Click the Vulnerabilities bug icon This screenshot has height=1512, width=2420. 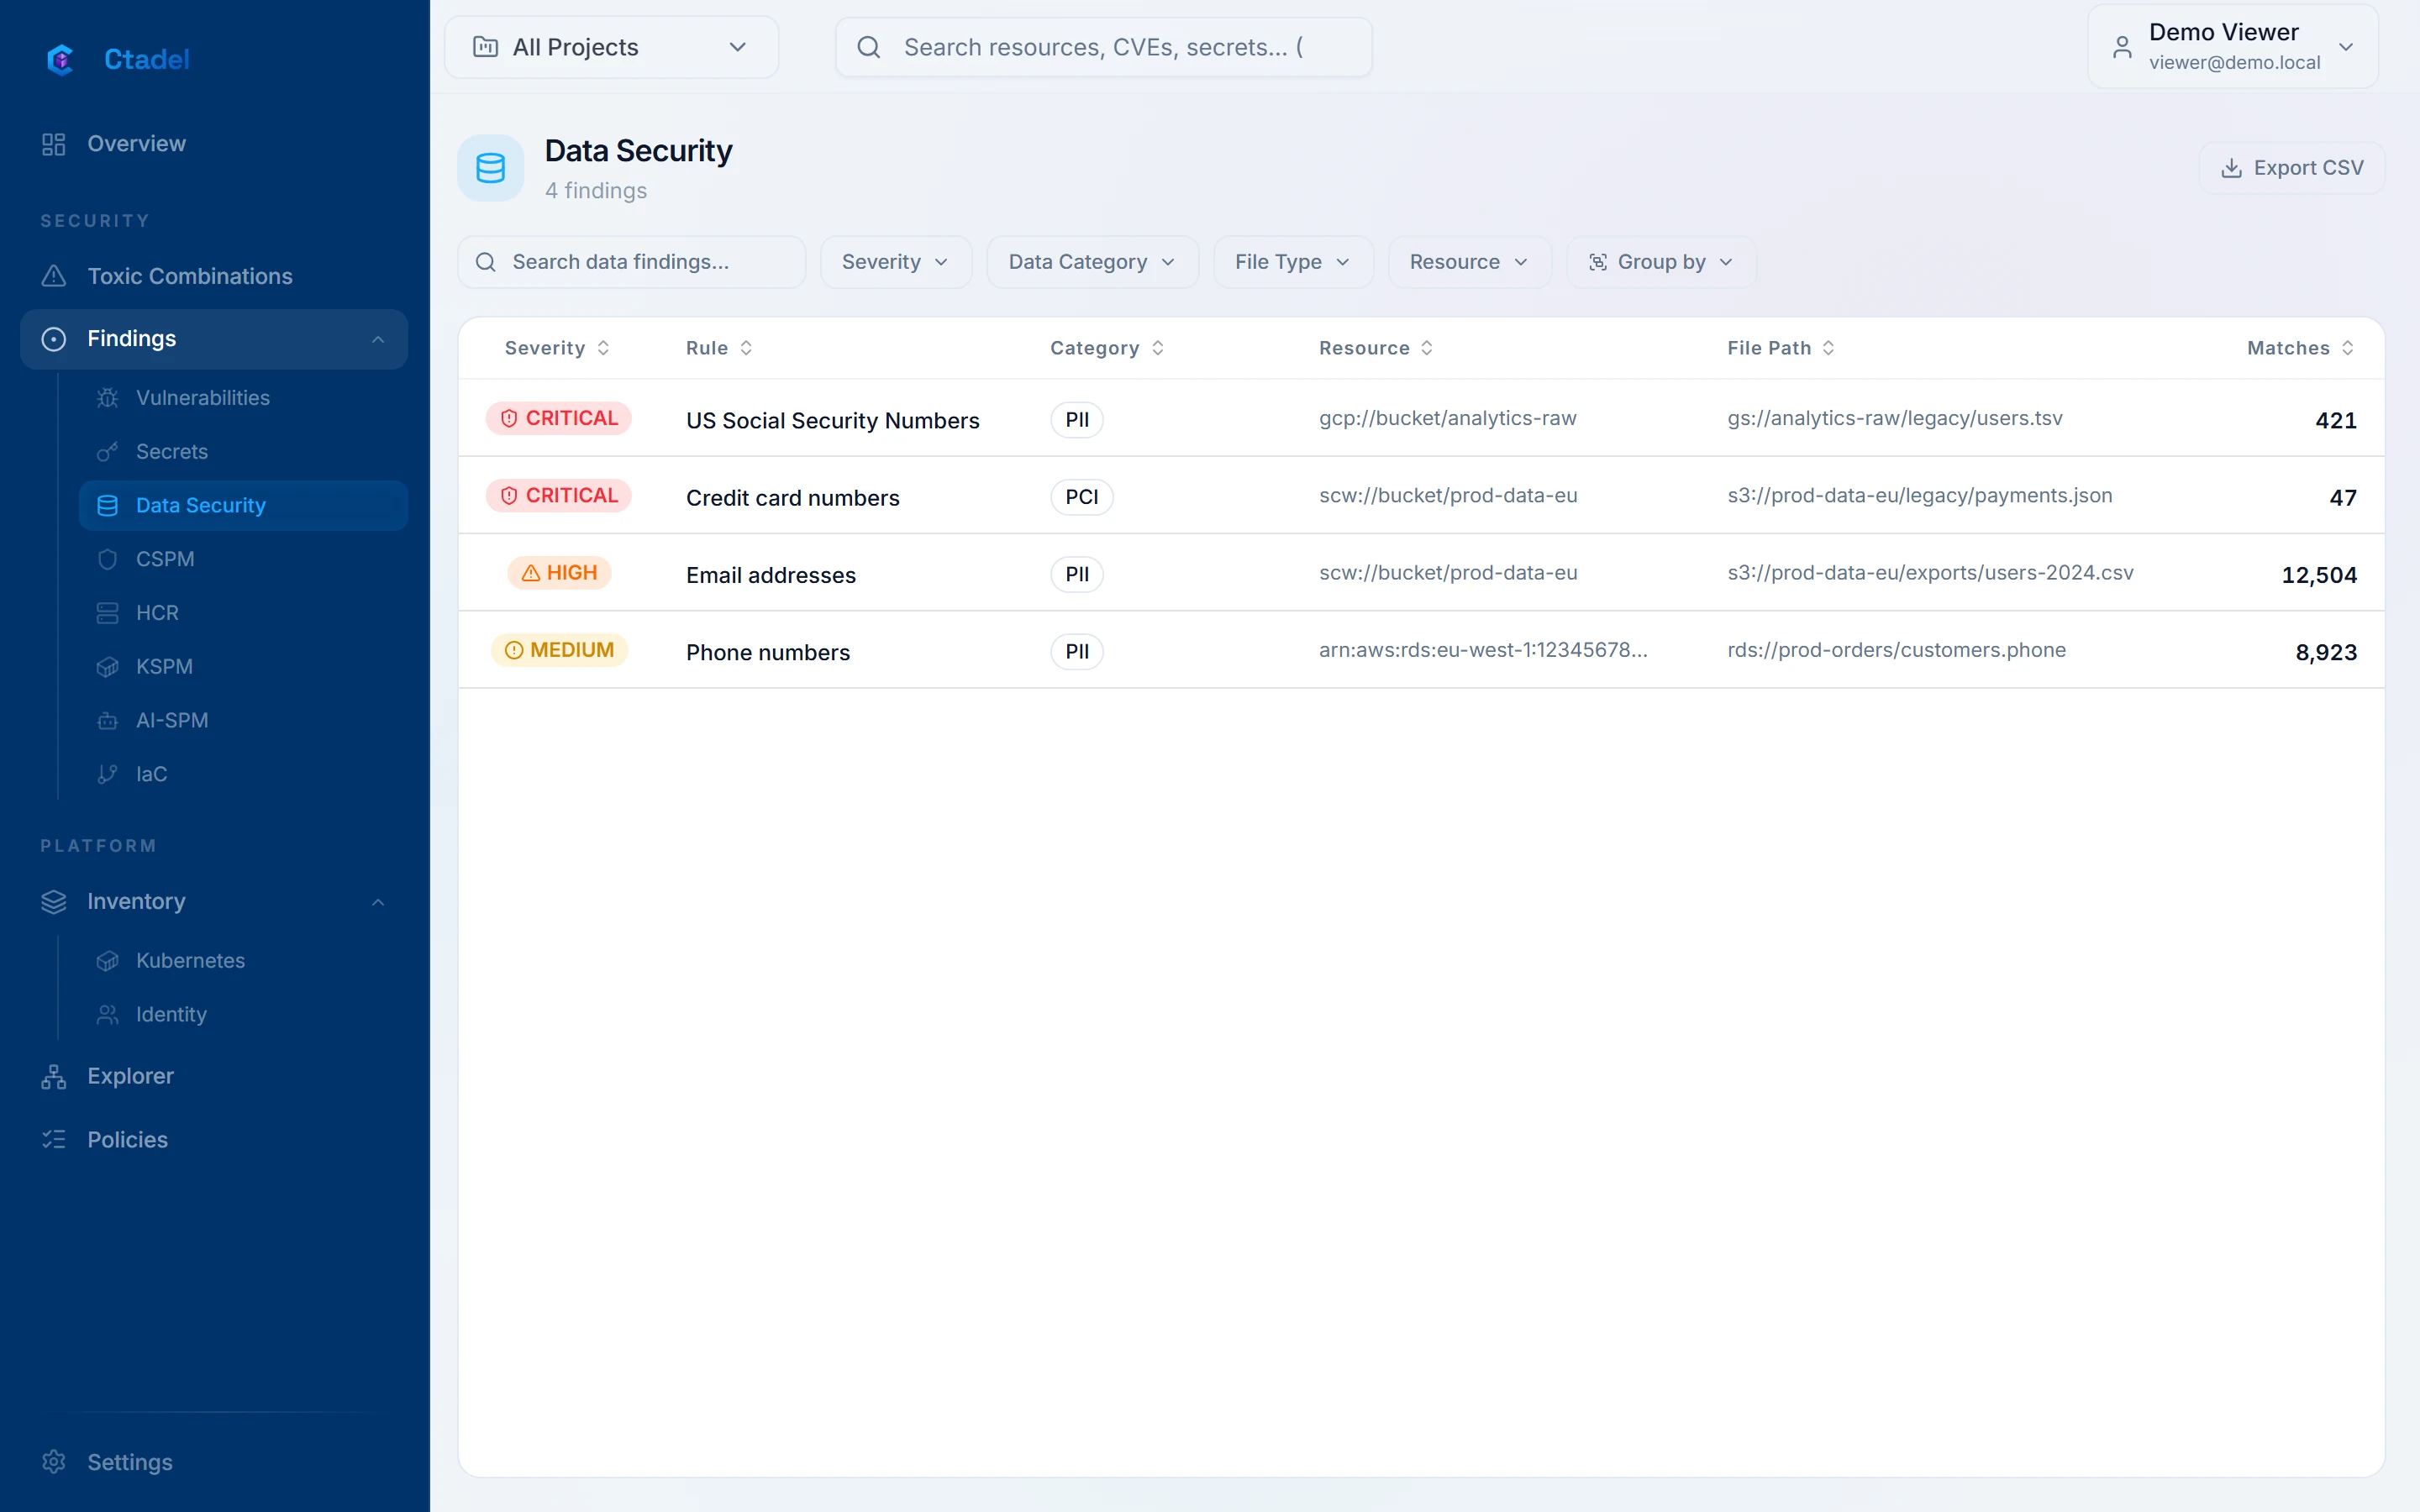click(108, 398)
